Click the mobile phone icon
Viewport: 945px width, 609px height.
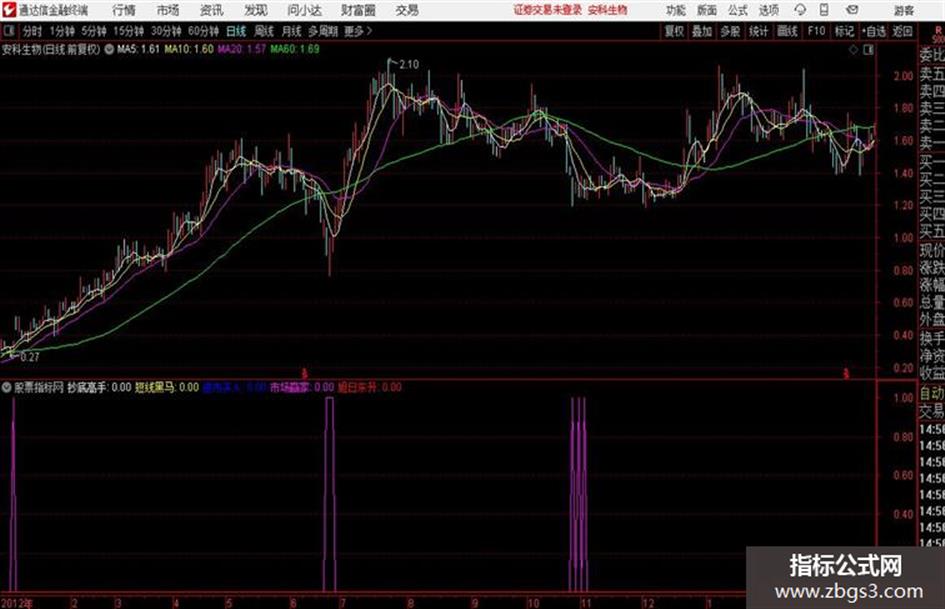(x=824, y=10)
